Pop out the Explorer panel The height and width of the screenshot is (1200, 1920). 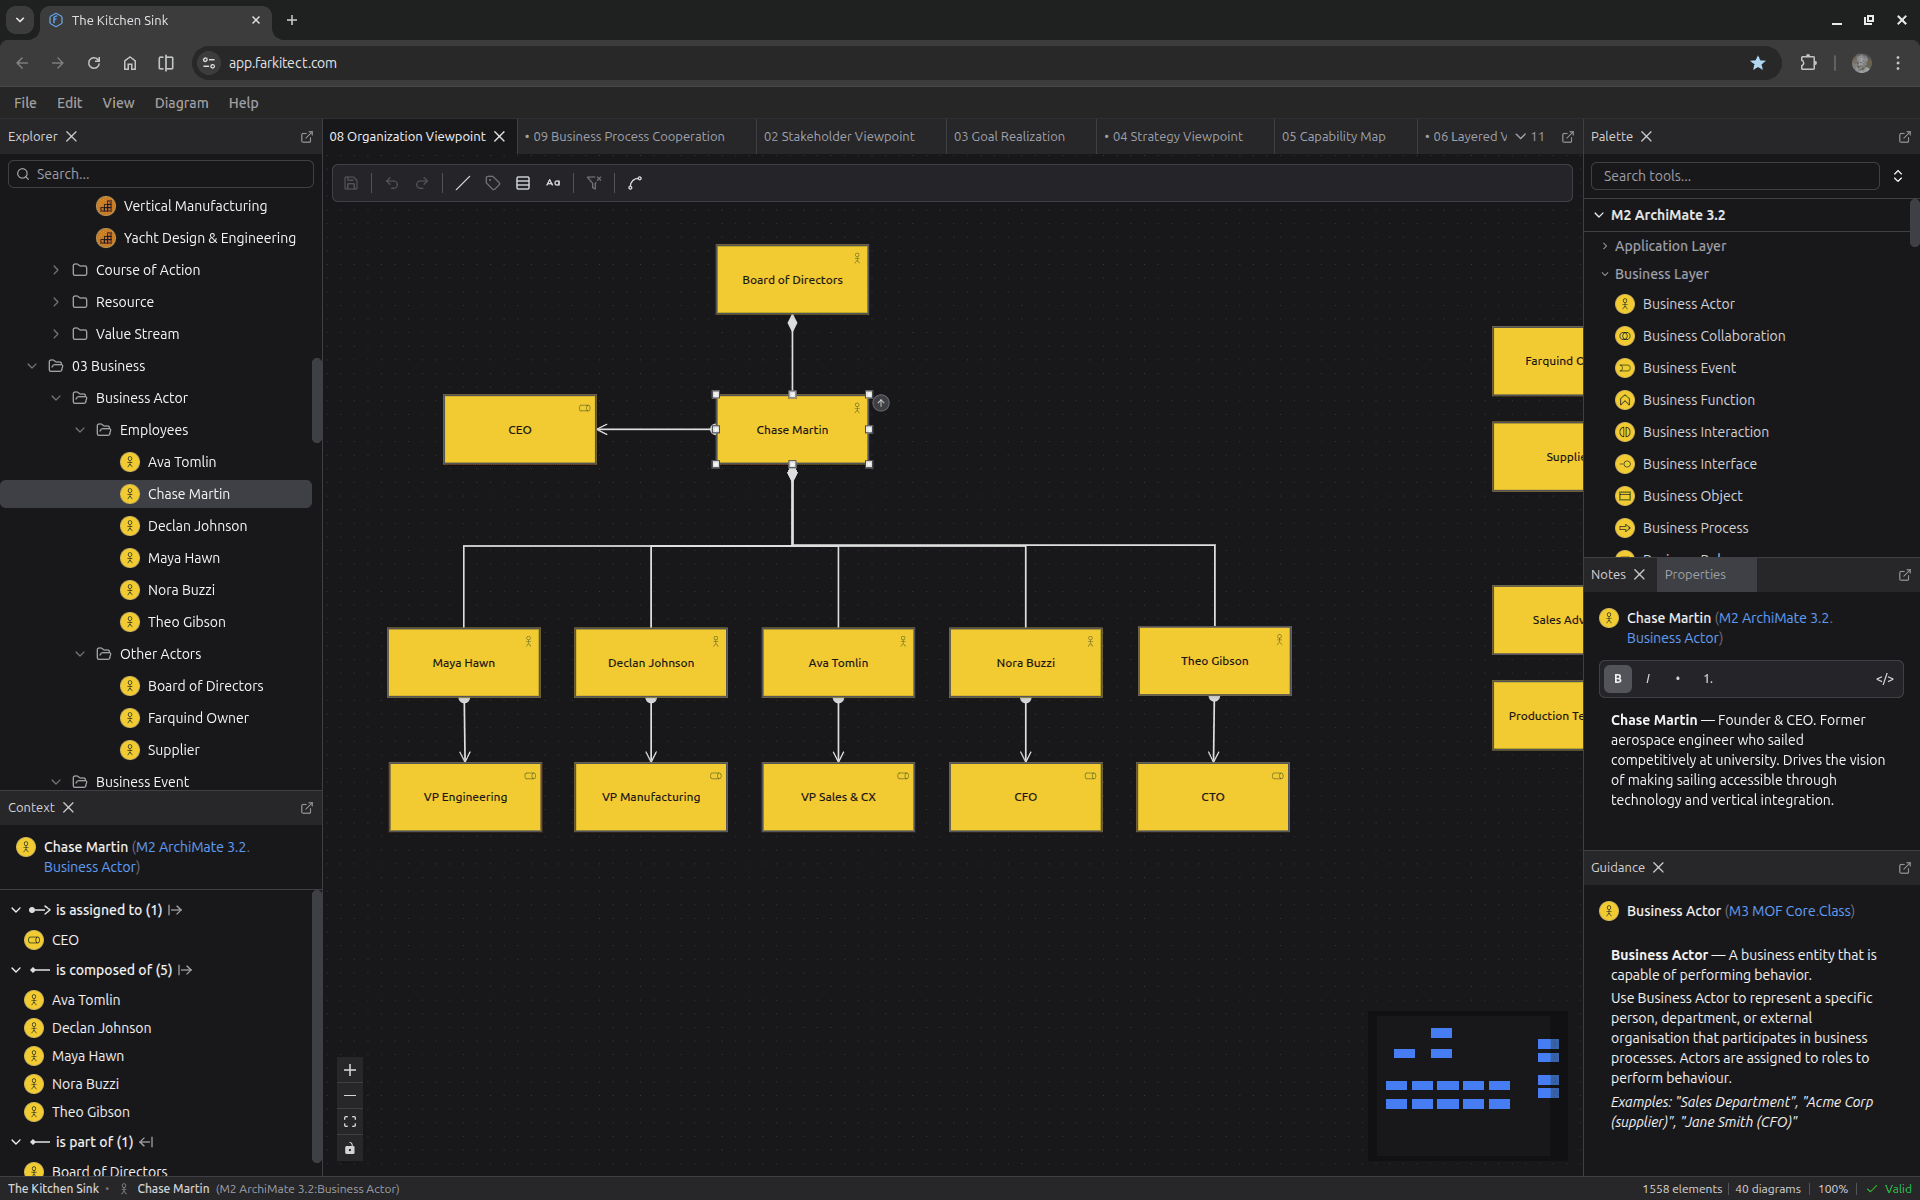click(x=307, y=137)
